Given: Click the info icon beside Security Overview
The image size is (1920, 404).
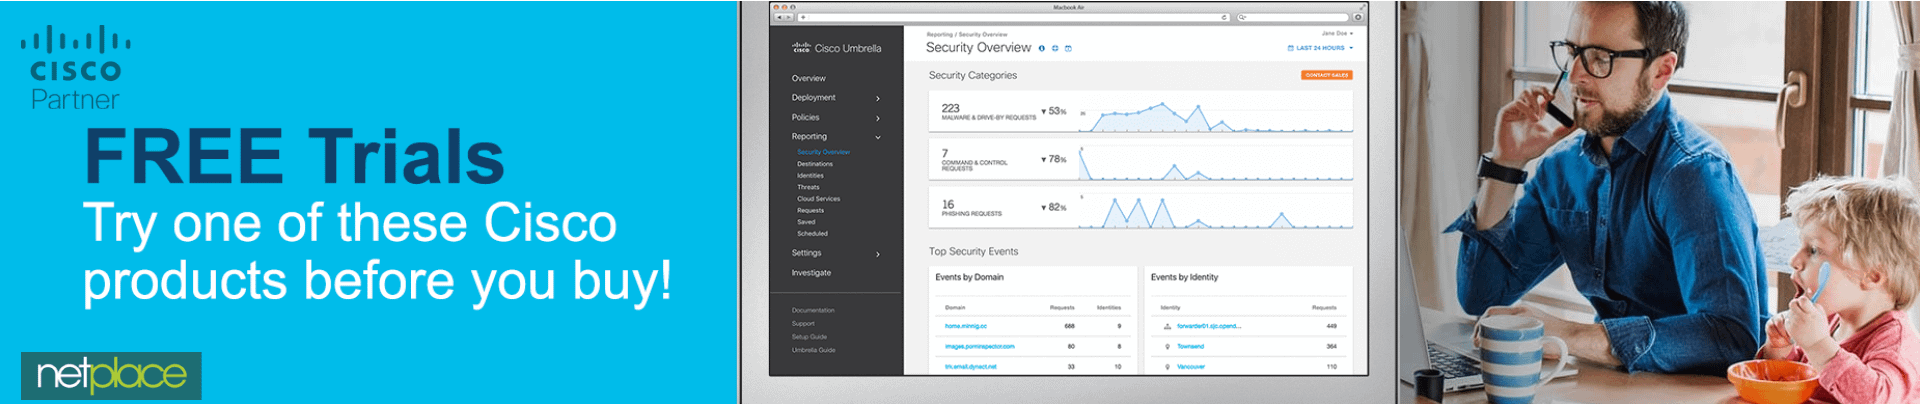Looking at the screenshot, I should click(x=1042, y=48).
